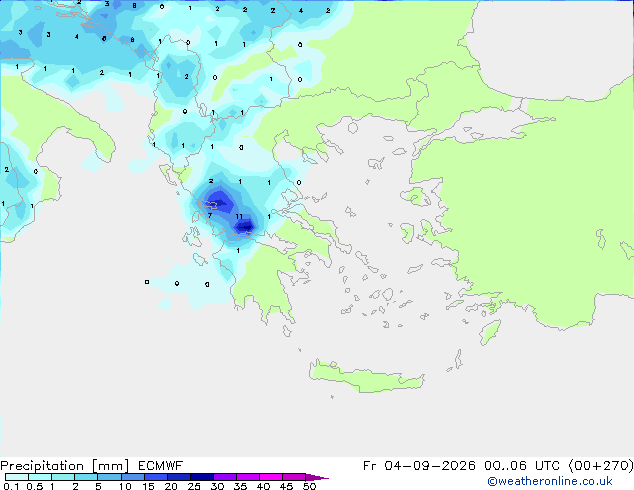Screen dimensions: 634x490
Task: Click the 0.1–0.5 mm palest legend swatch
Action: [17, 477]
